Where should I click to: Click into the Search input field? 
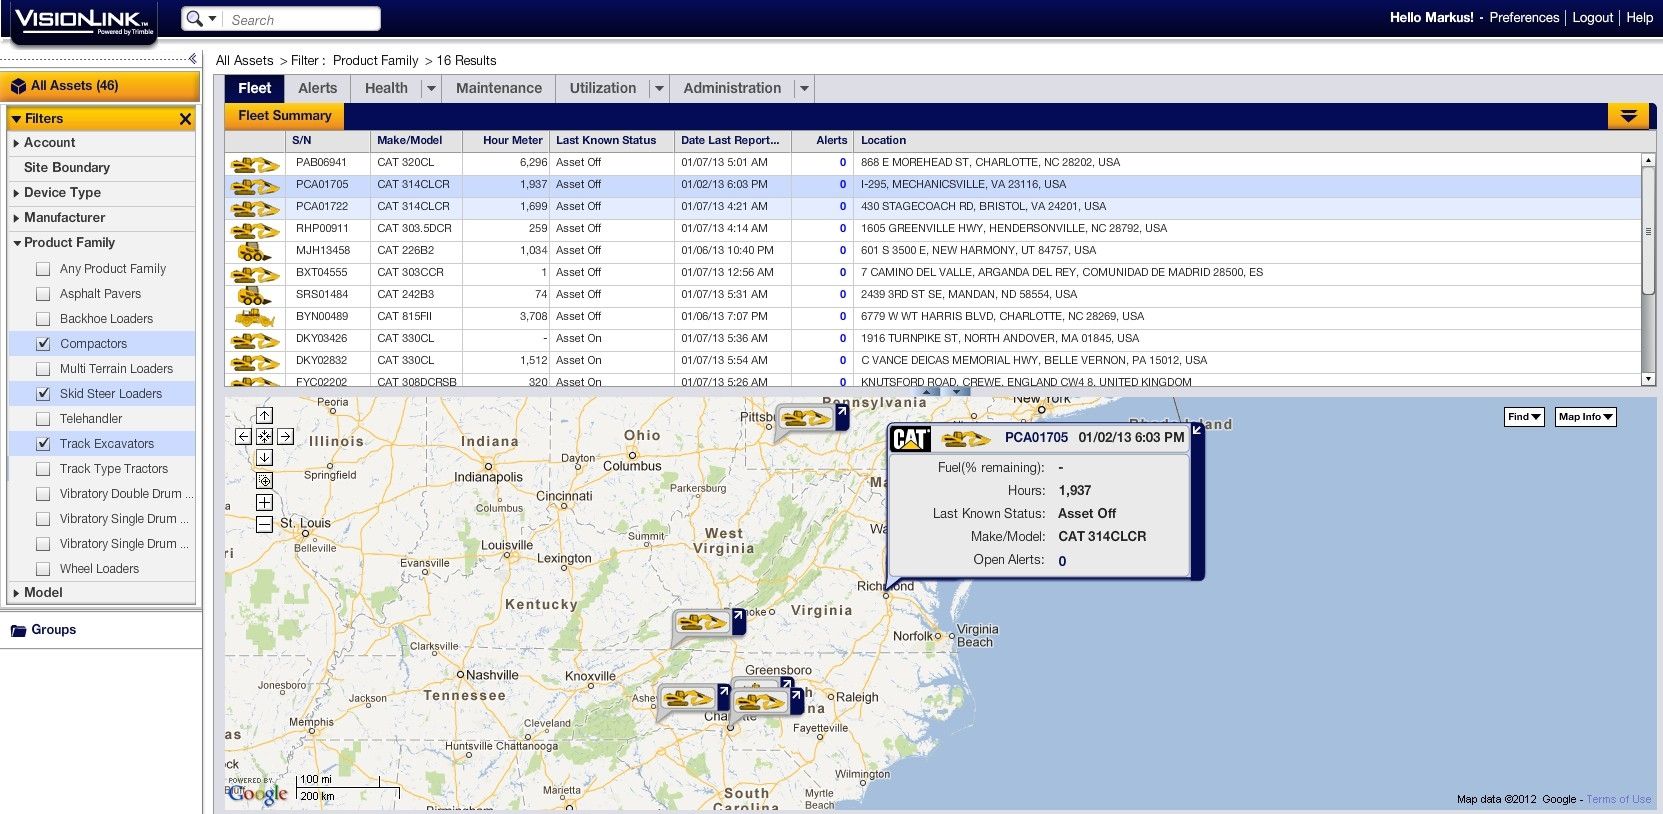[x=303, y=19]
